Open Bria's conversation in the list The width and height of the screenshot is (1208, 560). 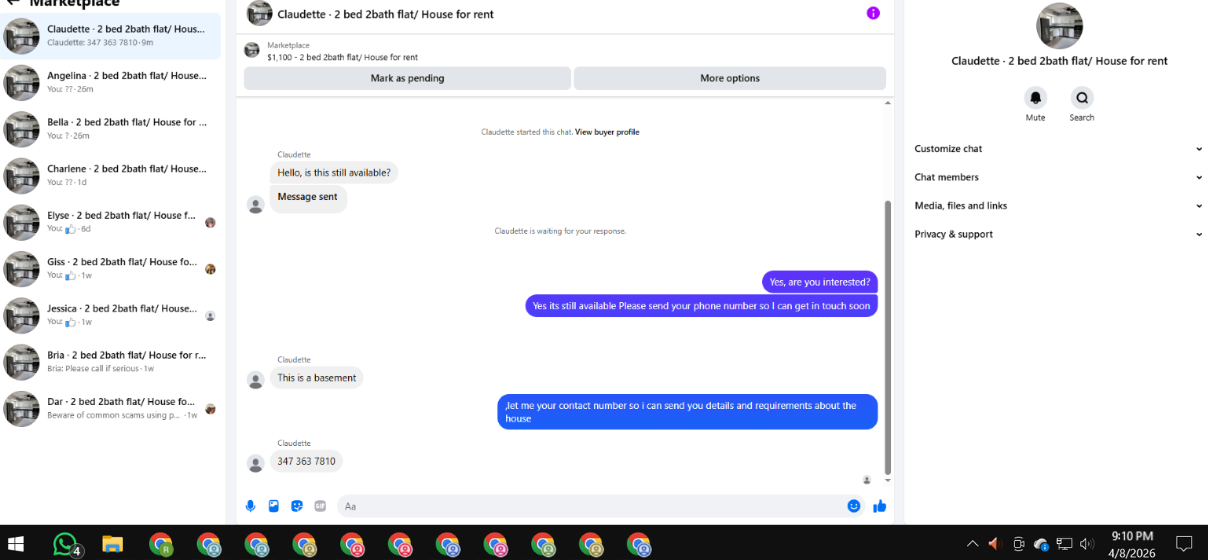(111, 361)
